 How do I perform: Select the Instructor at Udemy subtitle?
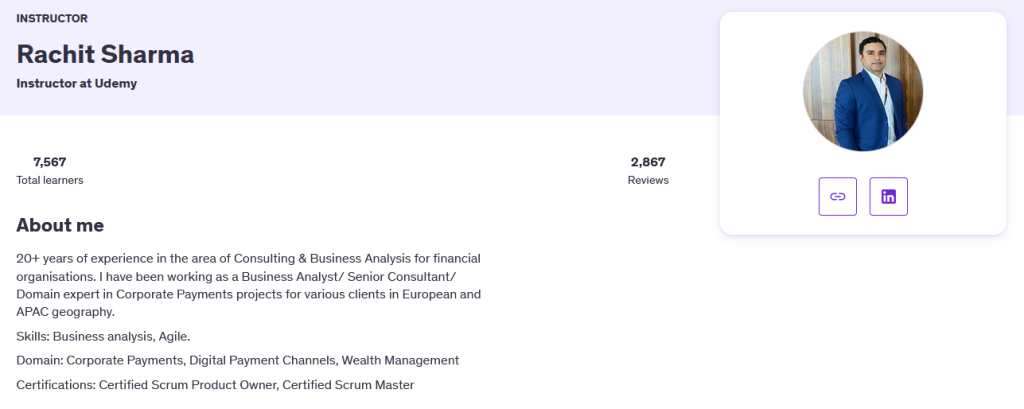tap(76, 84)
